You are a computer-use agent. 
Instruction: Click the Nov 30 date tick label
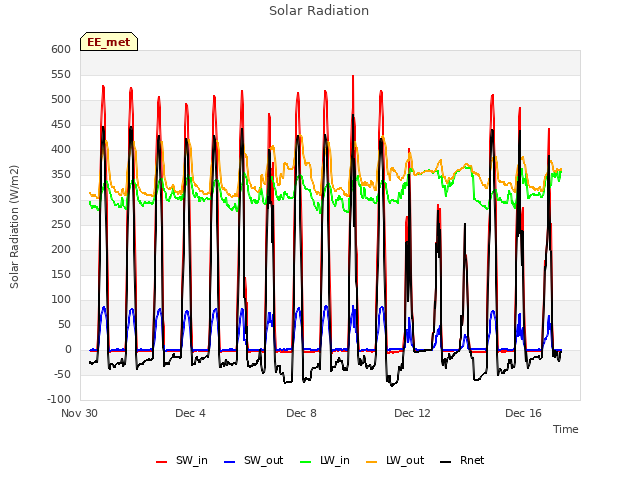(79, 413)
